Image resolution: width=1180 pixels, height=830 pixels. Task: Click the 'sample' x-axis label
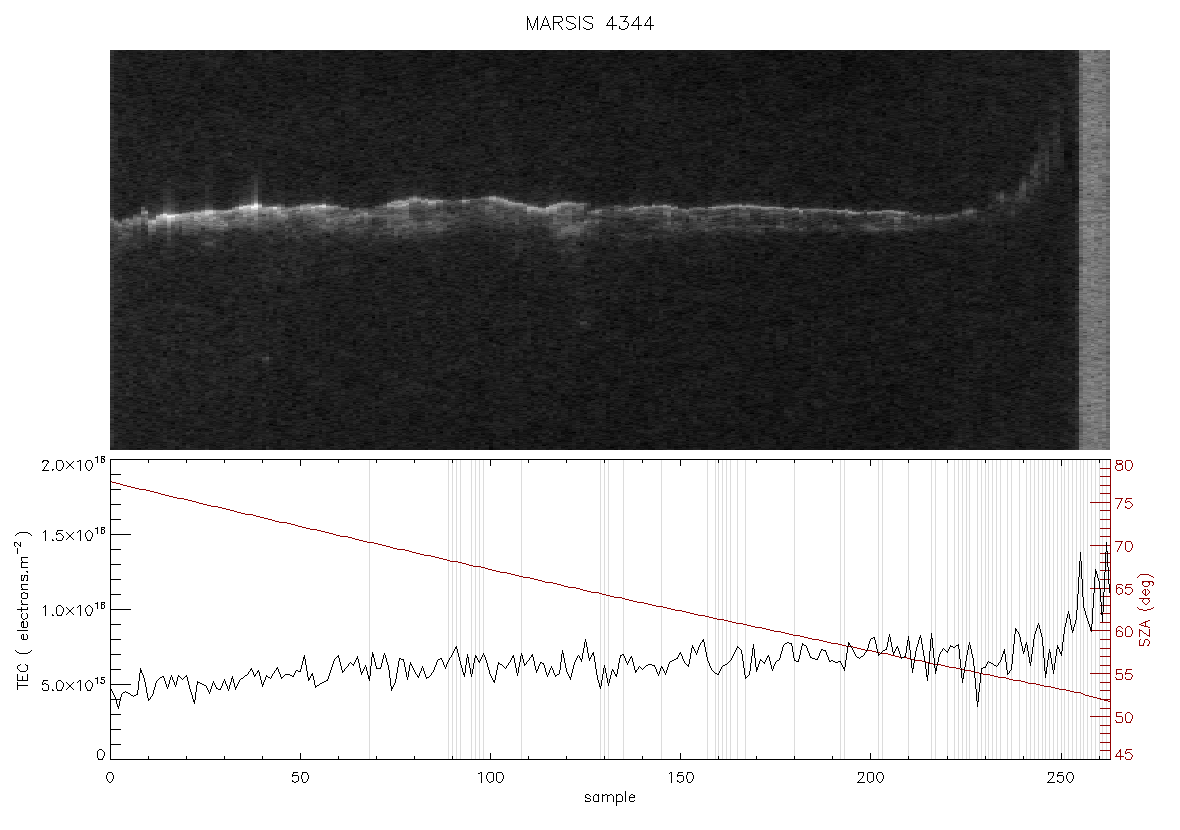(610, 798)
